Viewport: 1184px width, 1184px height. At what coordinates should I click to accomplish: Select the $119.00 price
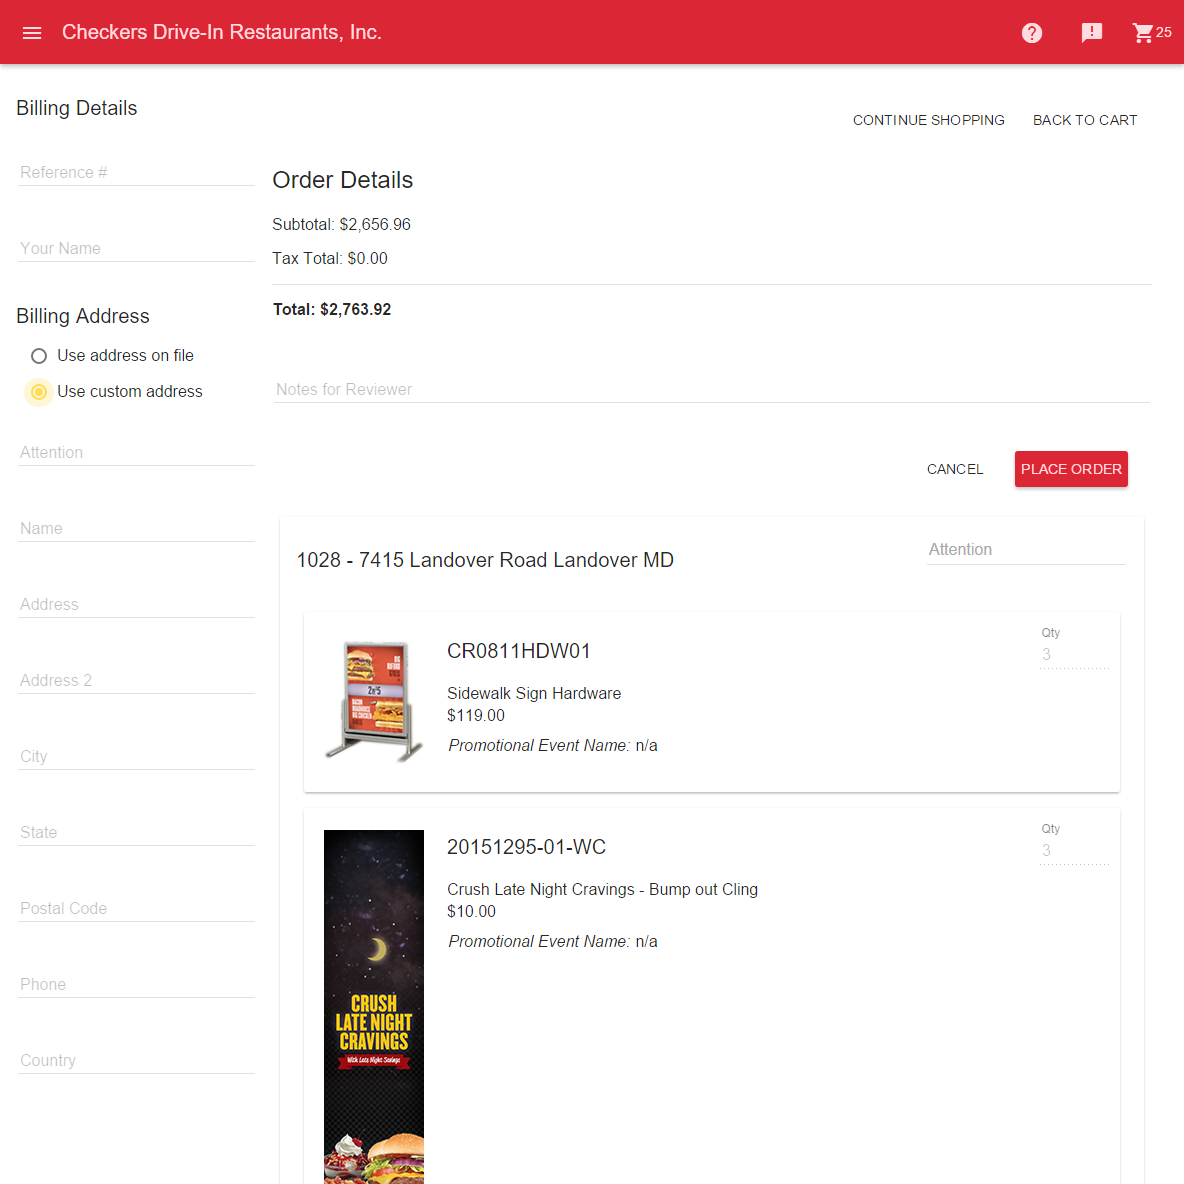pyautogui.click(x=476, y=716)
